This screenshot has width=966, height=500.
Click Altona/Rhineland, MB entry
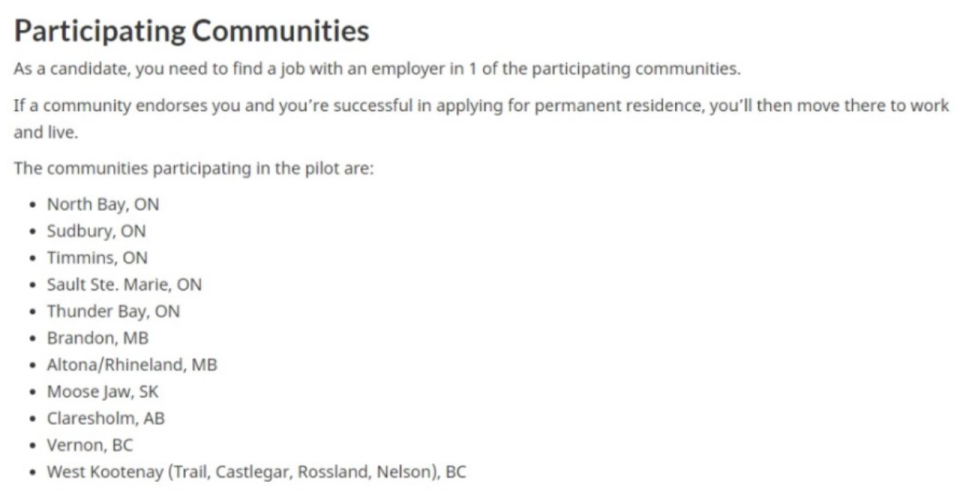132,365
